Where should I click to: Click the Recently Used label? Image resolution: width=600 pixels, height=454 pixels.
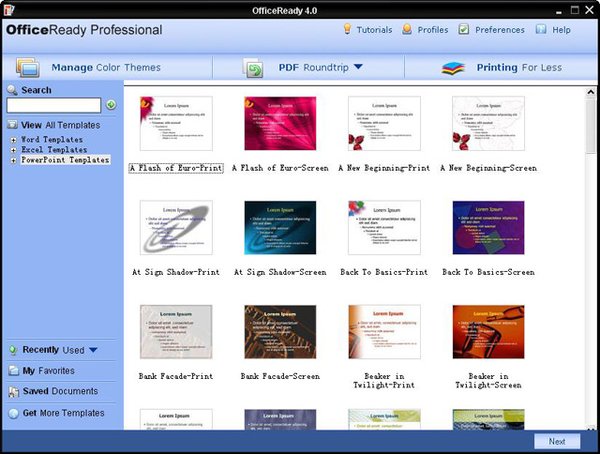pyautogui.click(x=54, y=350)
